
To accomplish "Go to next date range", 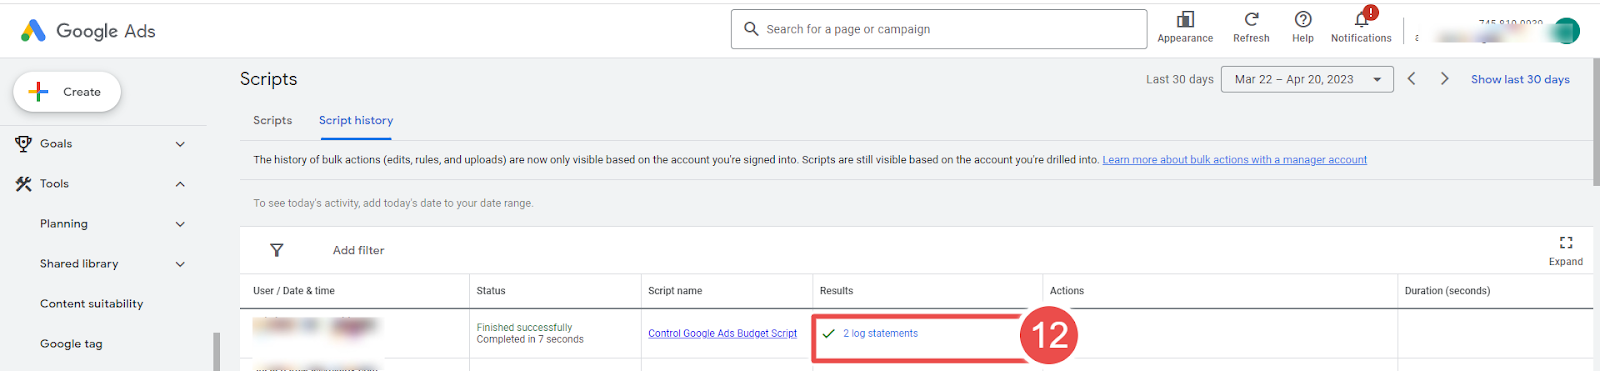I will coord(1444,79).
